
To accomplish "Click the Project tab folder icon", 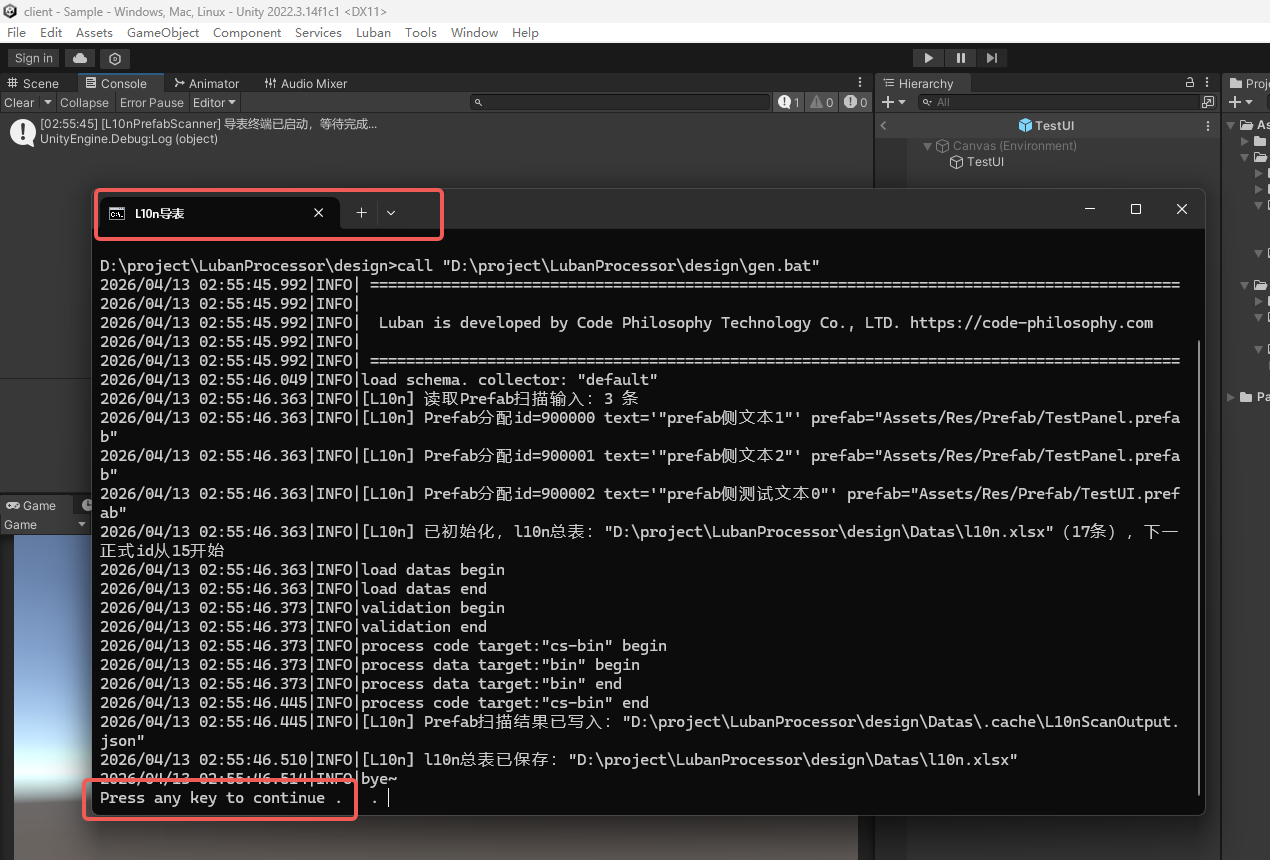I will tap(1235, 83).
